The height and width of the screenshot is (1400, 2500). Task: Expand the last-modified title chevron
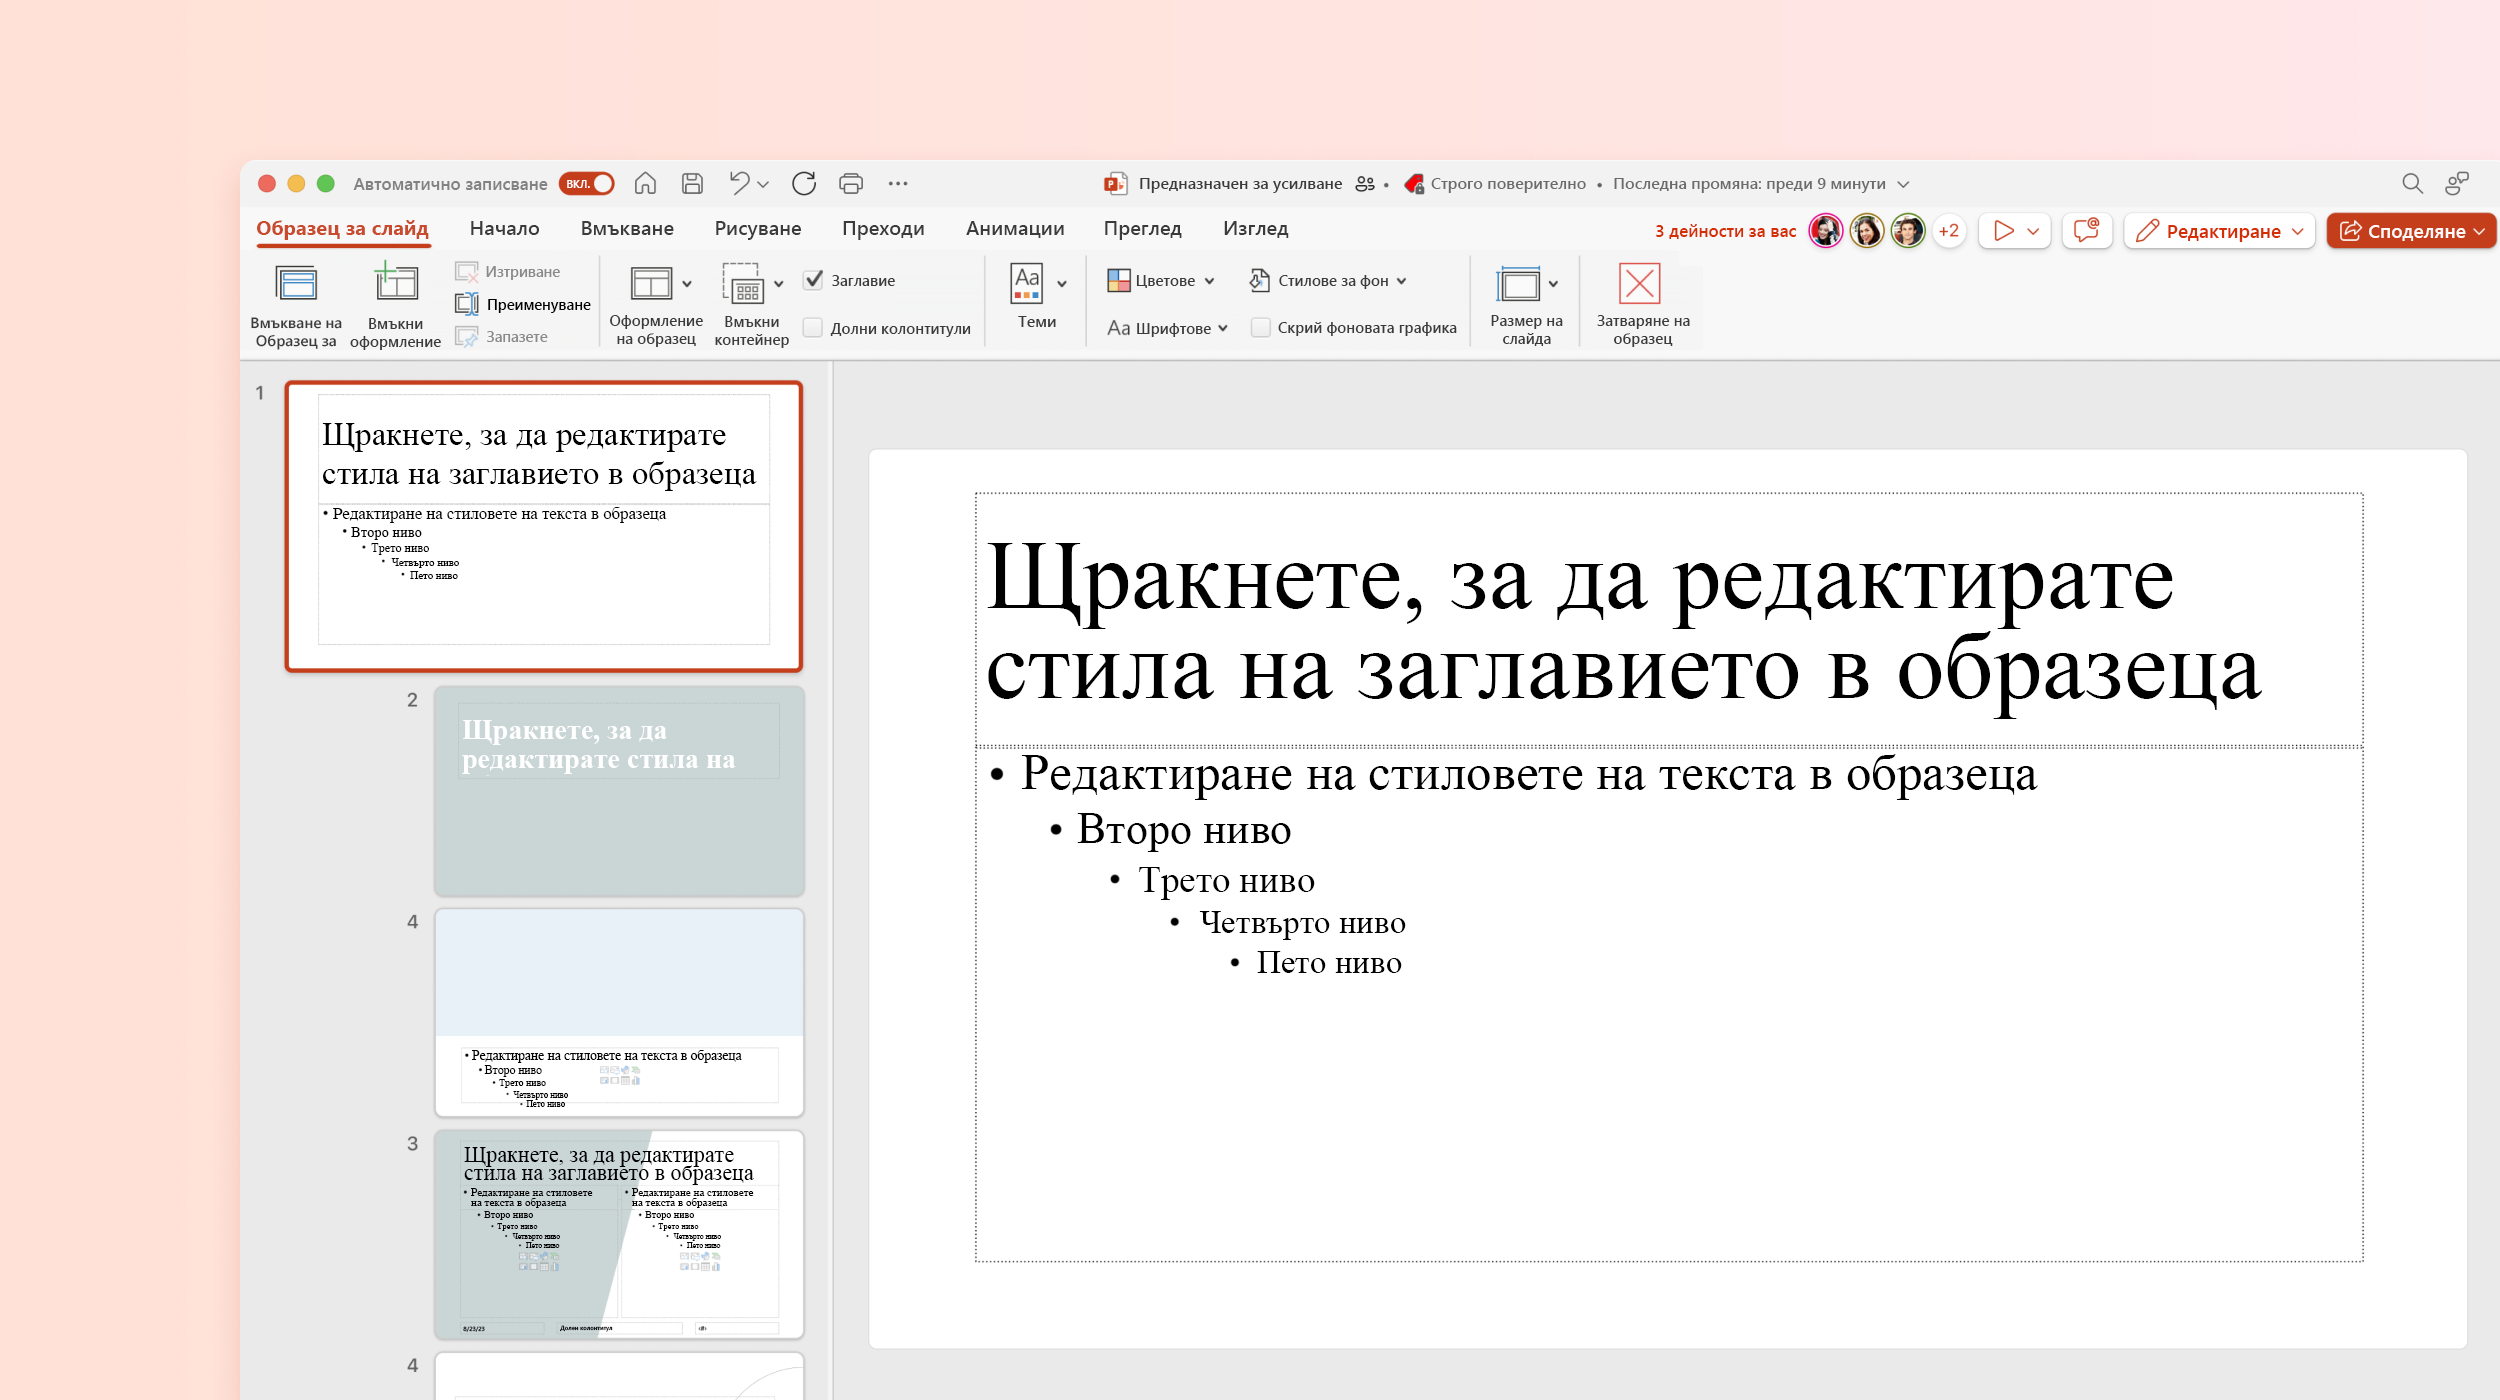click(x=1903, y=184)
